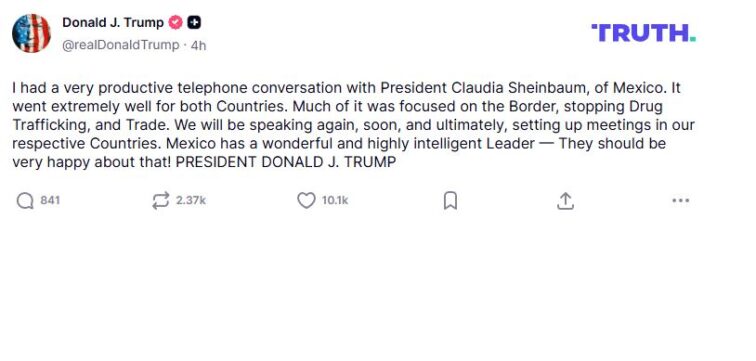This screenshot has height=361, width=756.
Task: Click the 2.37k ReTruth count
Action: click(191, 201)
